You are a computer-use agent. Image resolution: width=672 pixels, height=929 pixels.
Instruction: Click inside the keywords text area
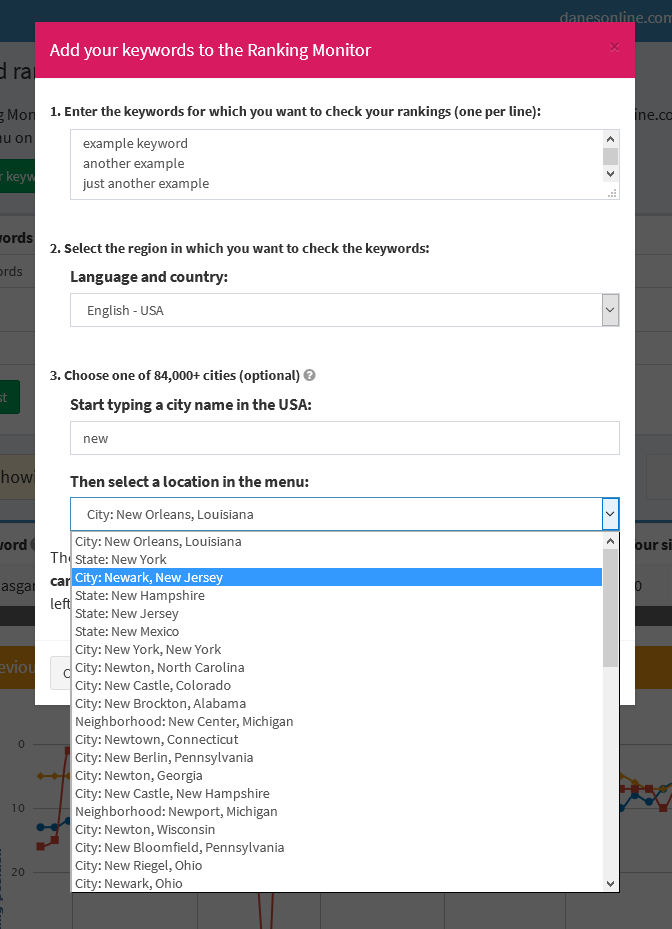pyautogui.click(x=337, y=163)
